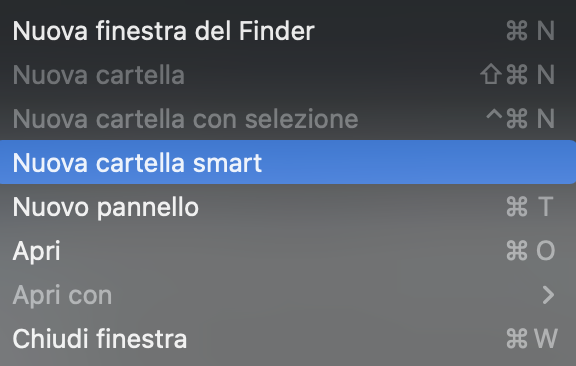Click the command symbol in the Nuova cartella row
Image resolution: width=576 pixels, height=366 pixels.
click(517, 75)
